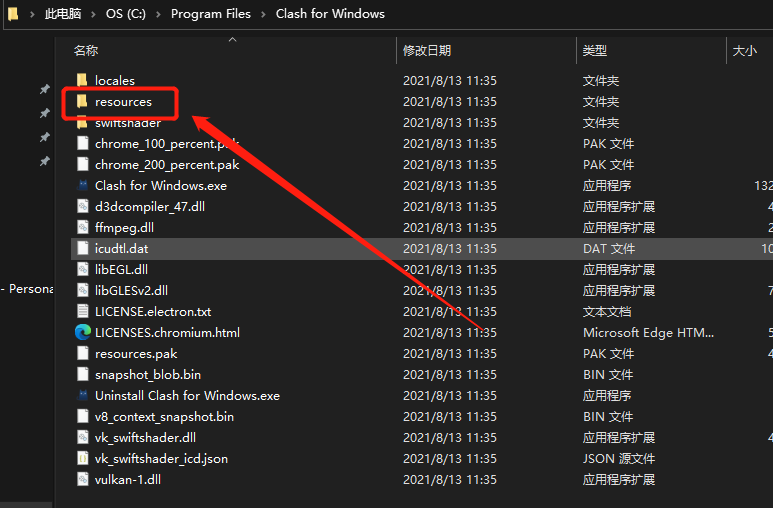Viewport: 773px width, 508px height.
Task: Sort files by the 类型 column header
Action: pos(595,50)
